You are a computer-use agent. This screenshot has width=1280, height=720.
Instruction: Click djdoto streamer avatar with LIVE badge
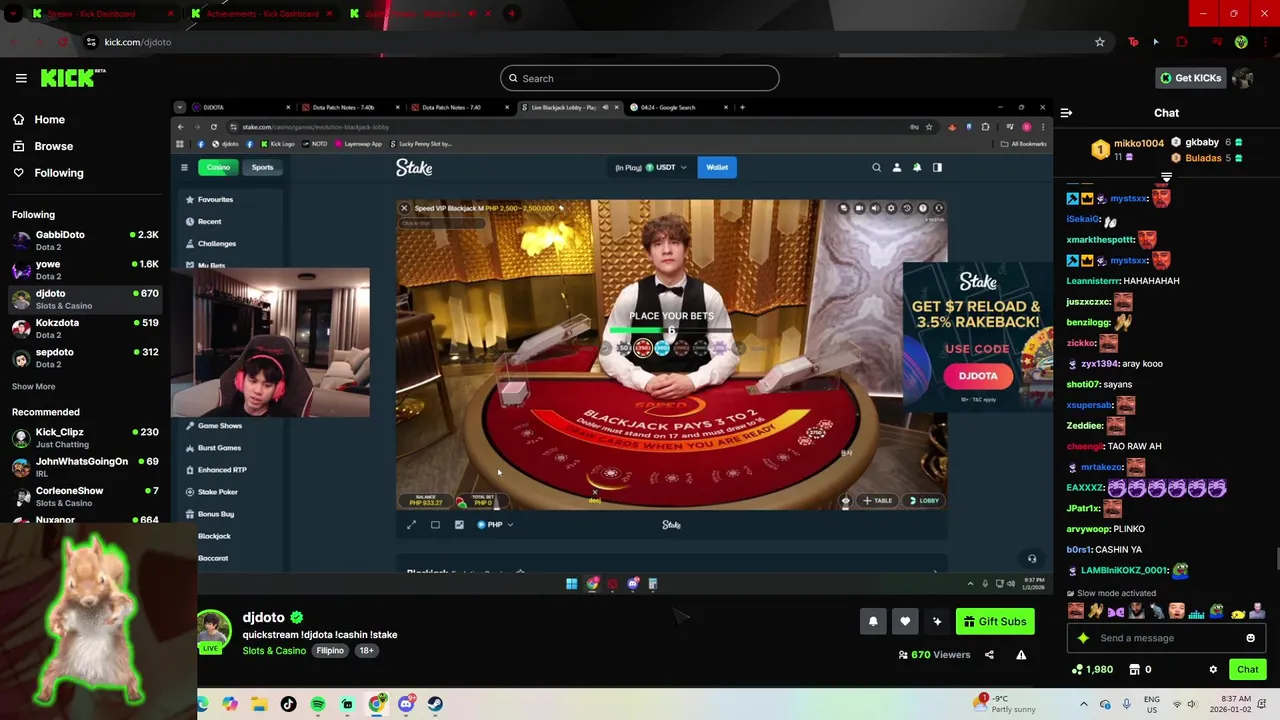(x=214, y=630)
